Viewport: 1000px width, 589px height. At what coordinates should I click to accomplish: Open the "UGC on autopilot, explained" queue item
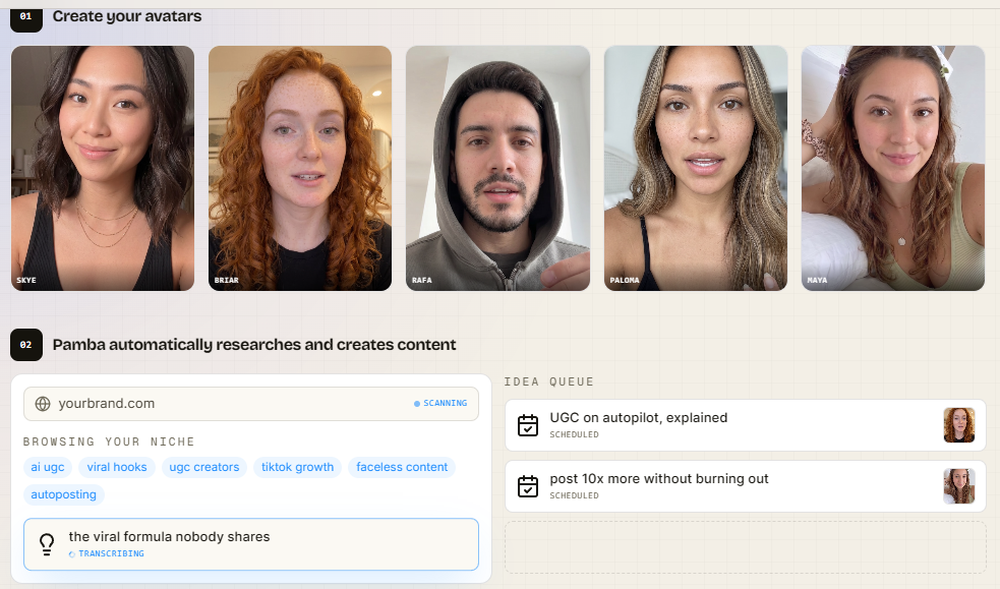746,425
